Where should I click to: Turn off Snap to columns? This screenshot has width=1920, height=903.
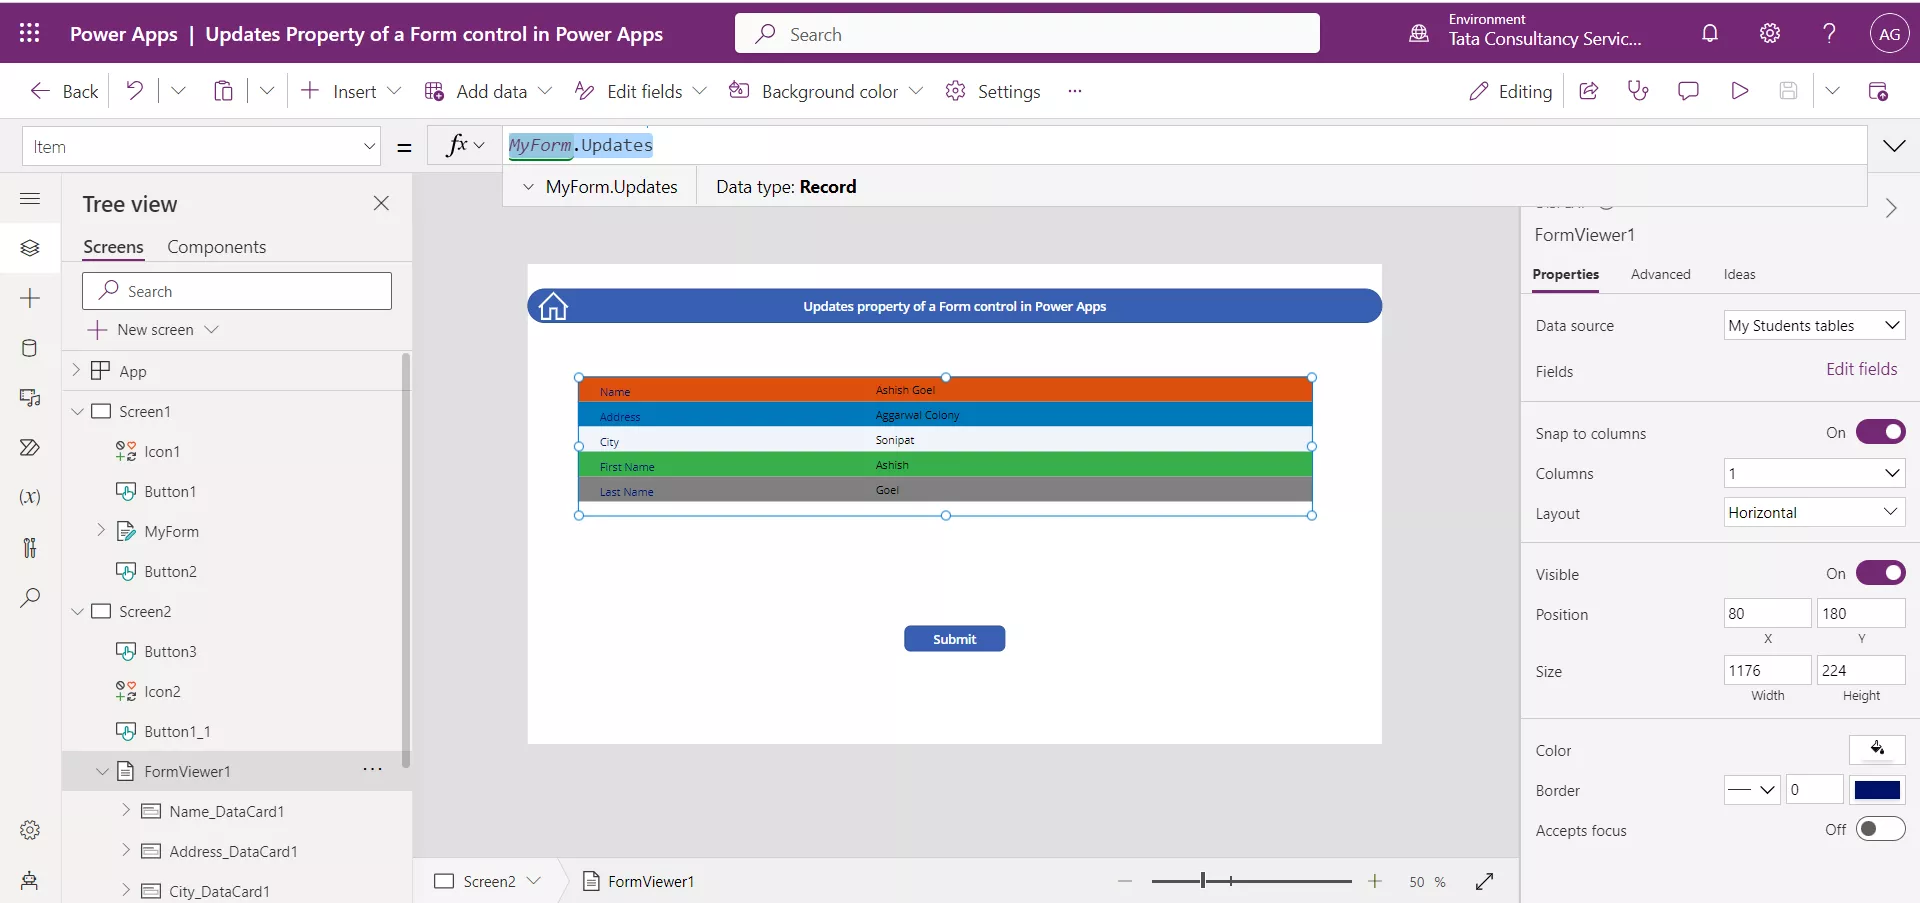(1880, 432)
